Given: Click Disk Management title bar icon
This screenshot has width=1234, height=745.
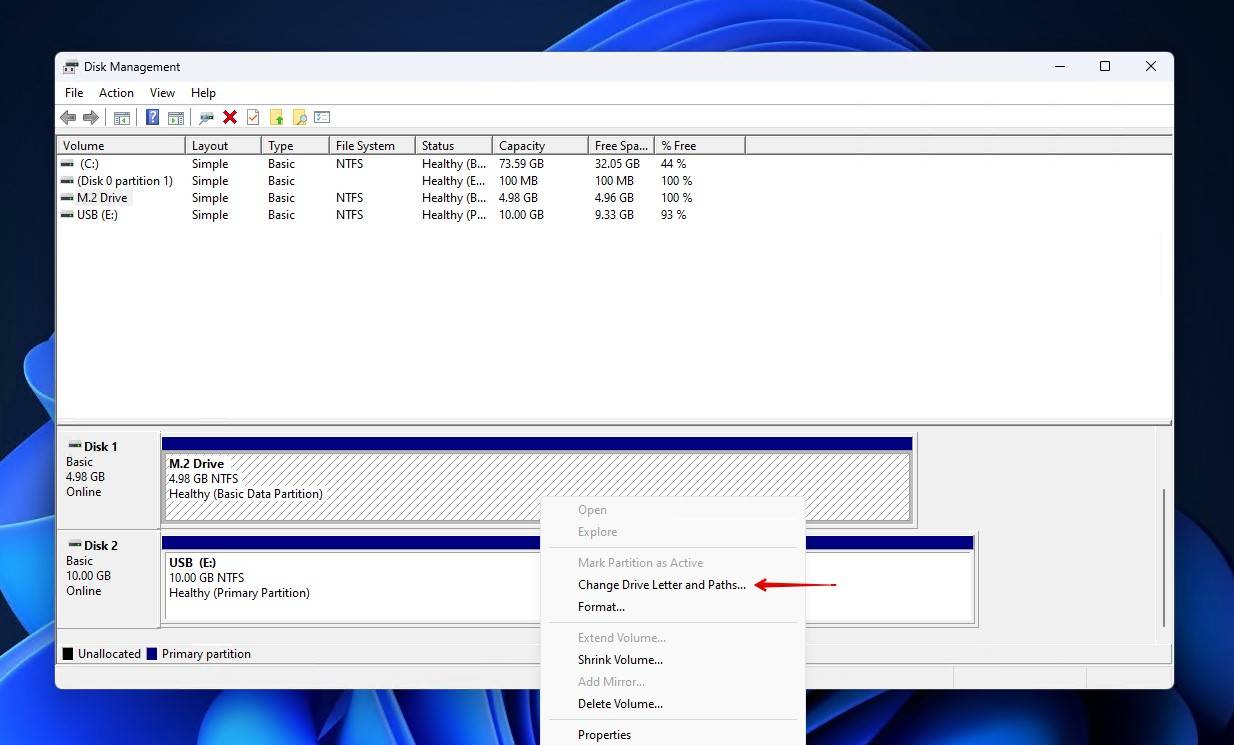Looking at the screenshot, I should tap(71, 67).
